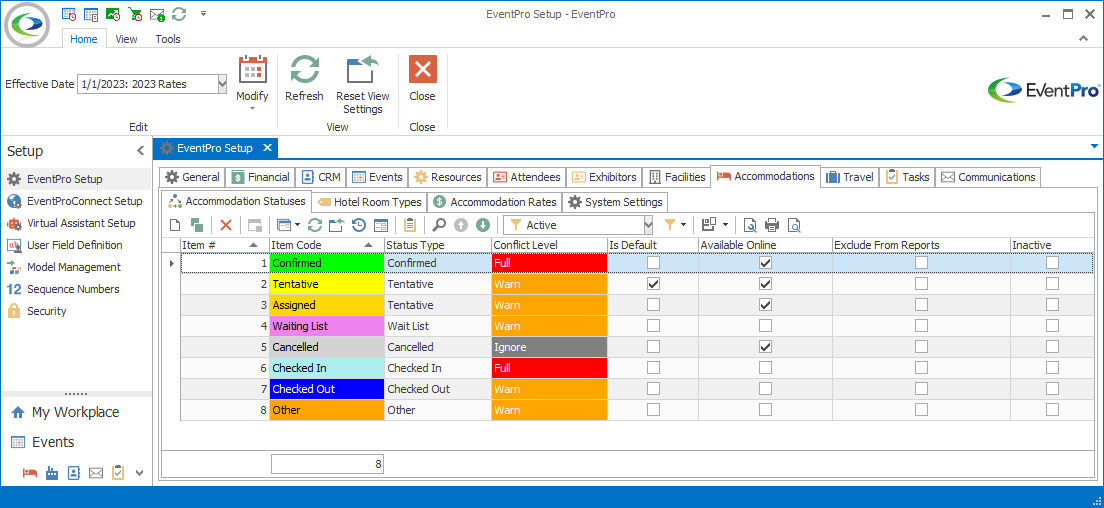Click the factory icon in bottom navigation
The height and width of the screenshot is (508, 1104).
click(x=52, y=473)
